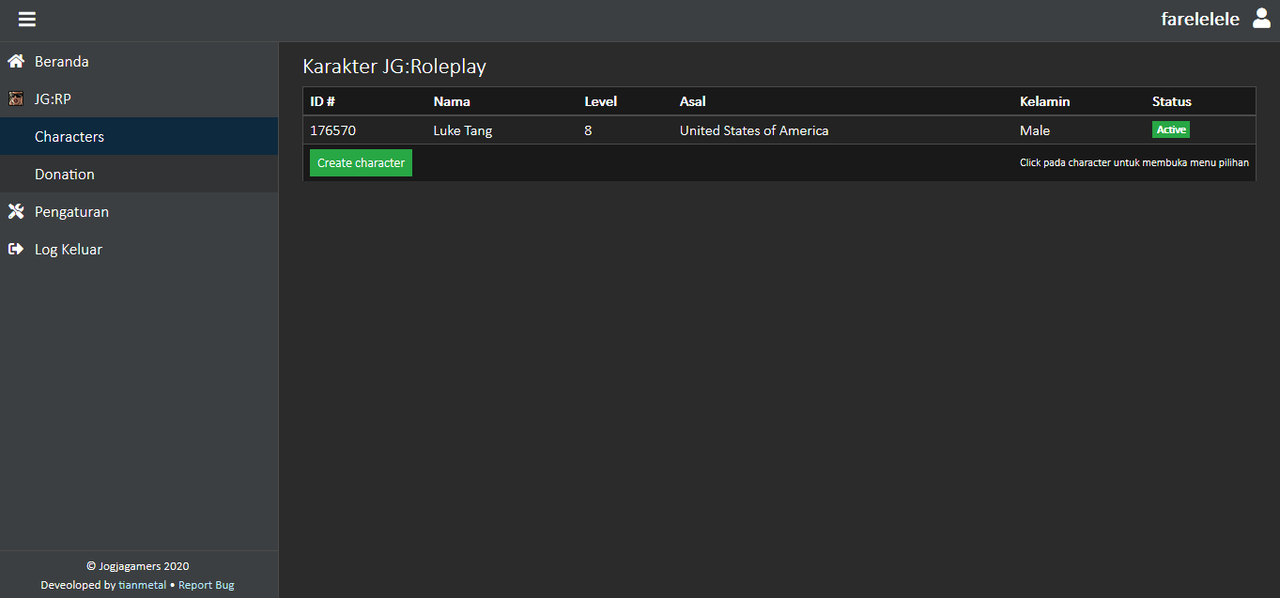1280x598 pixels.
Task: Click the United States of America cell
Action: coord(754,130)
